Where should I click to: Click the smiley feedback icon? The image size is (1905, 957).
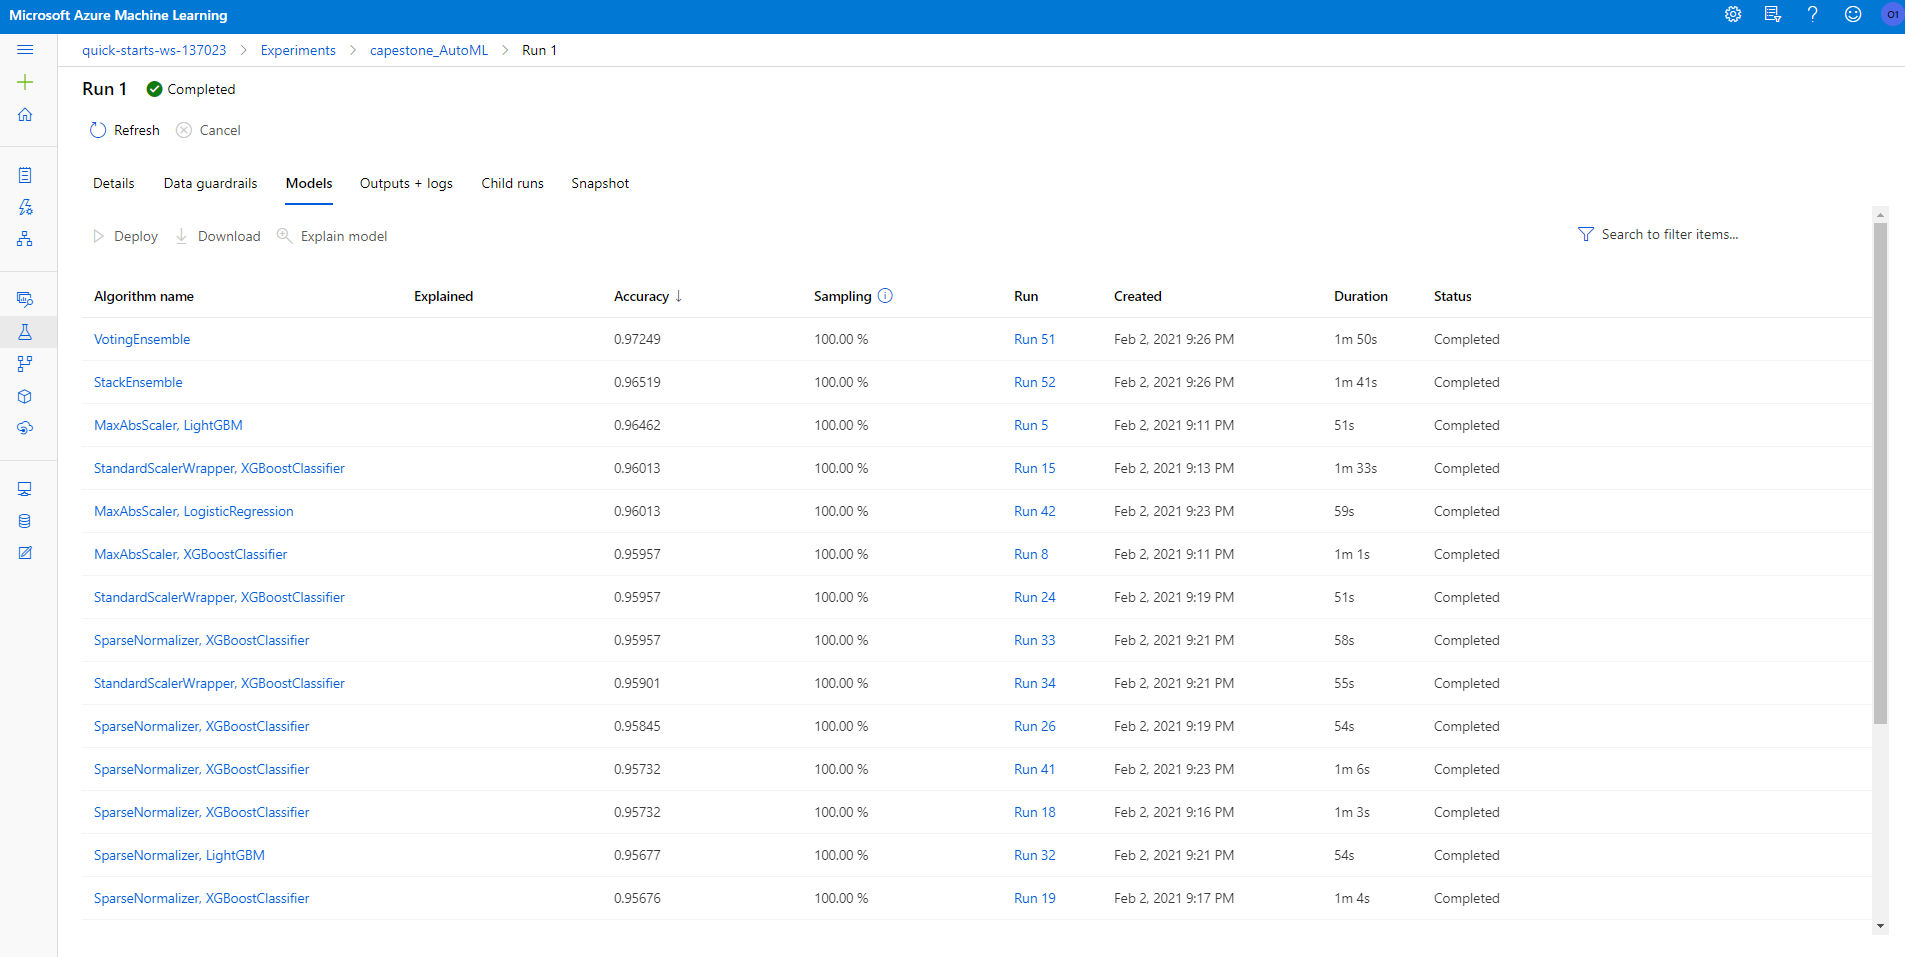pos(1853,14)
